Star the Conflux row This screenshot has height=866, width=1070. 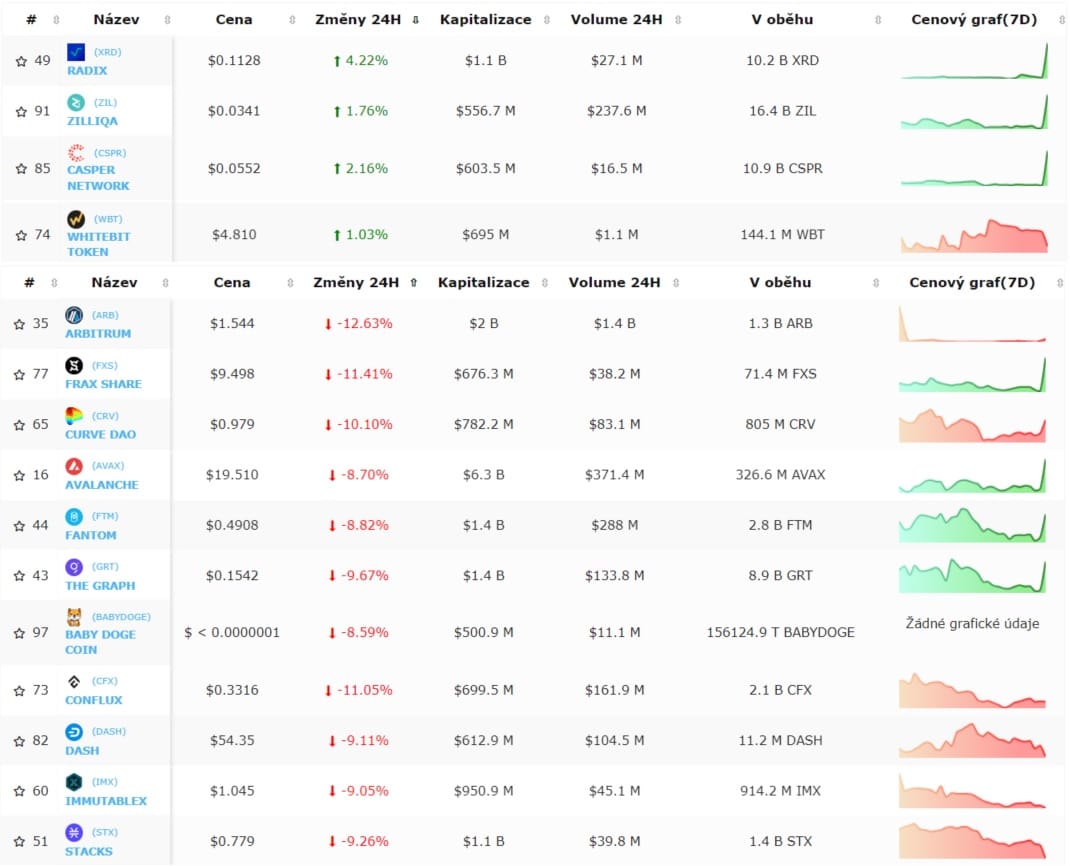click(x=19, y=691)
